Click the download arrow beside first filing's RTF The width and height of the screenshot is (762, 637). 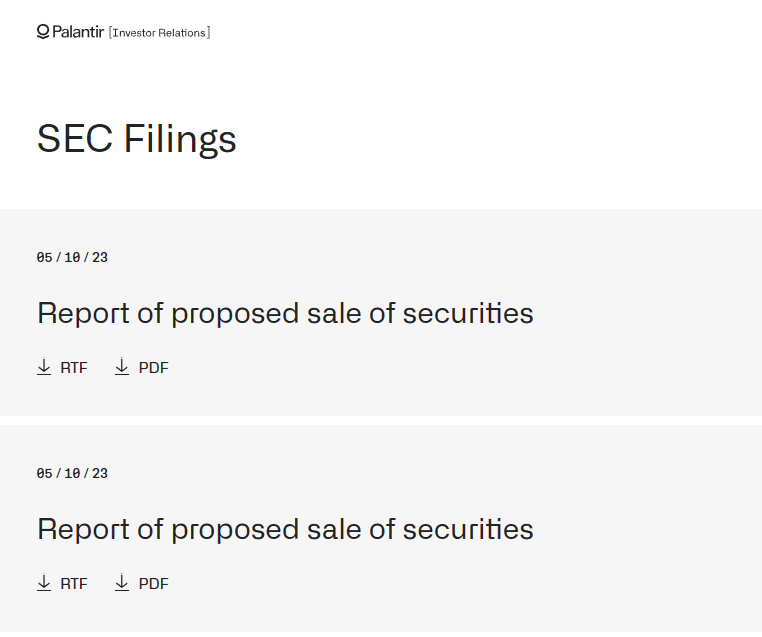[x=44, y=367]
